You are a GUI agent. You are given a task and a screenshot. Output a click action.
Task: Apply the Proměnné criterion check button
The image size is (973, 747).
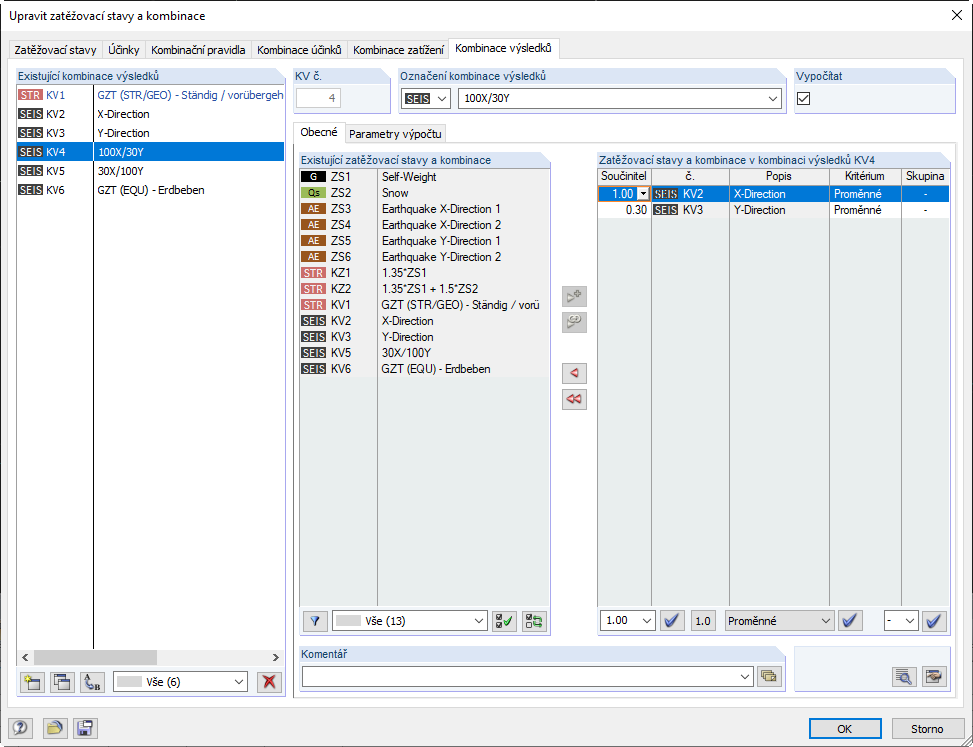click(x=850, y=620)
